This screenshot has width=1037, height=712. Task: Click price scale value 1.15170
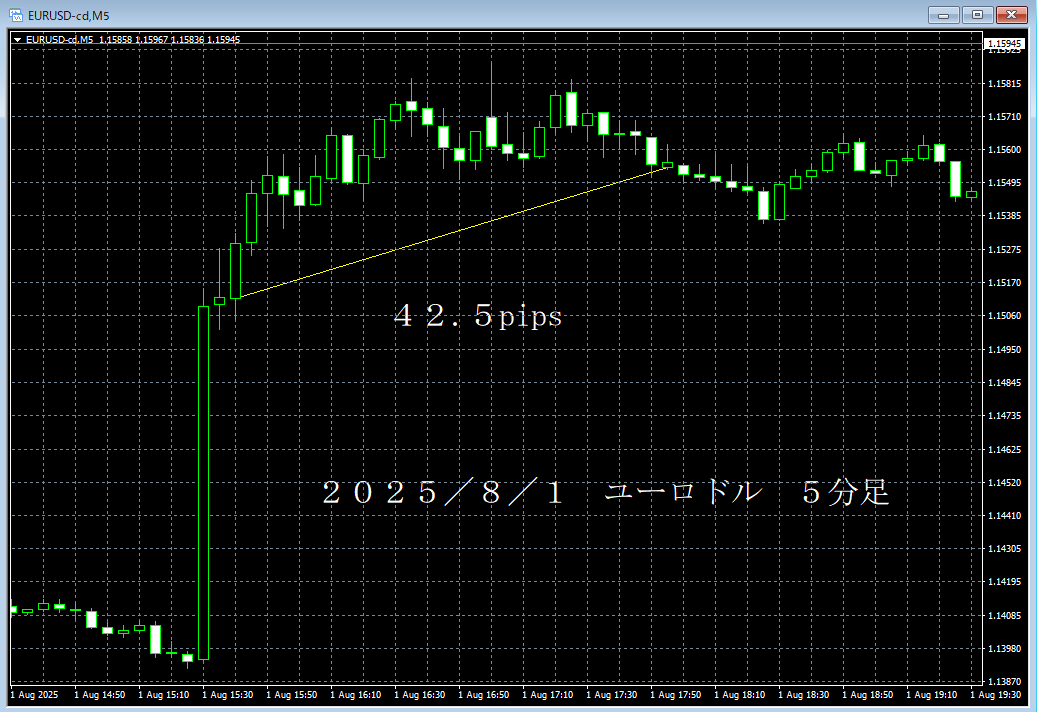pyautogui.click(x=1004, y=283)
